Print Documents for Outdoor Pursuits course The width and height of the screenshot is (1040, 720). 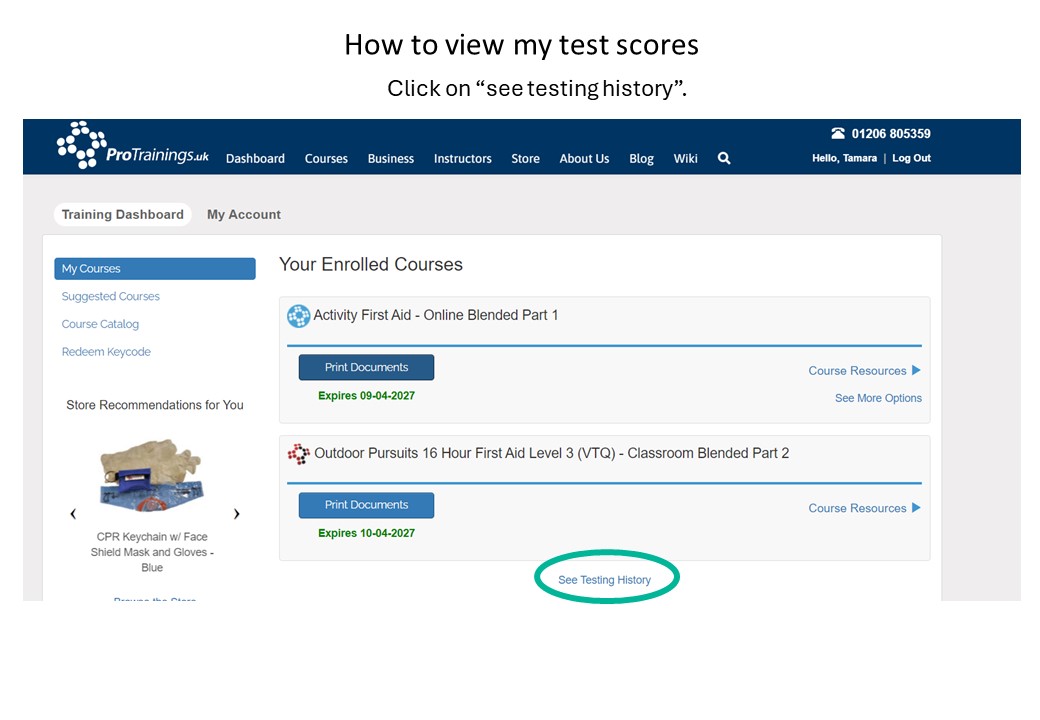point(366,505)
